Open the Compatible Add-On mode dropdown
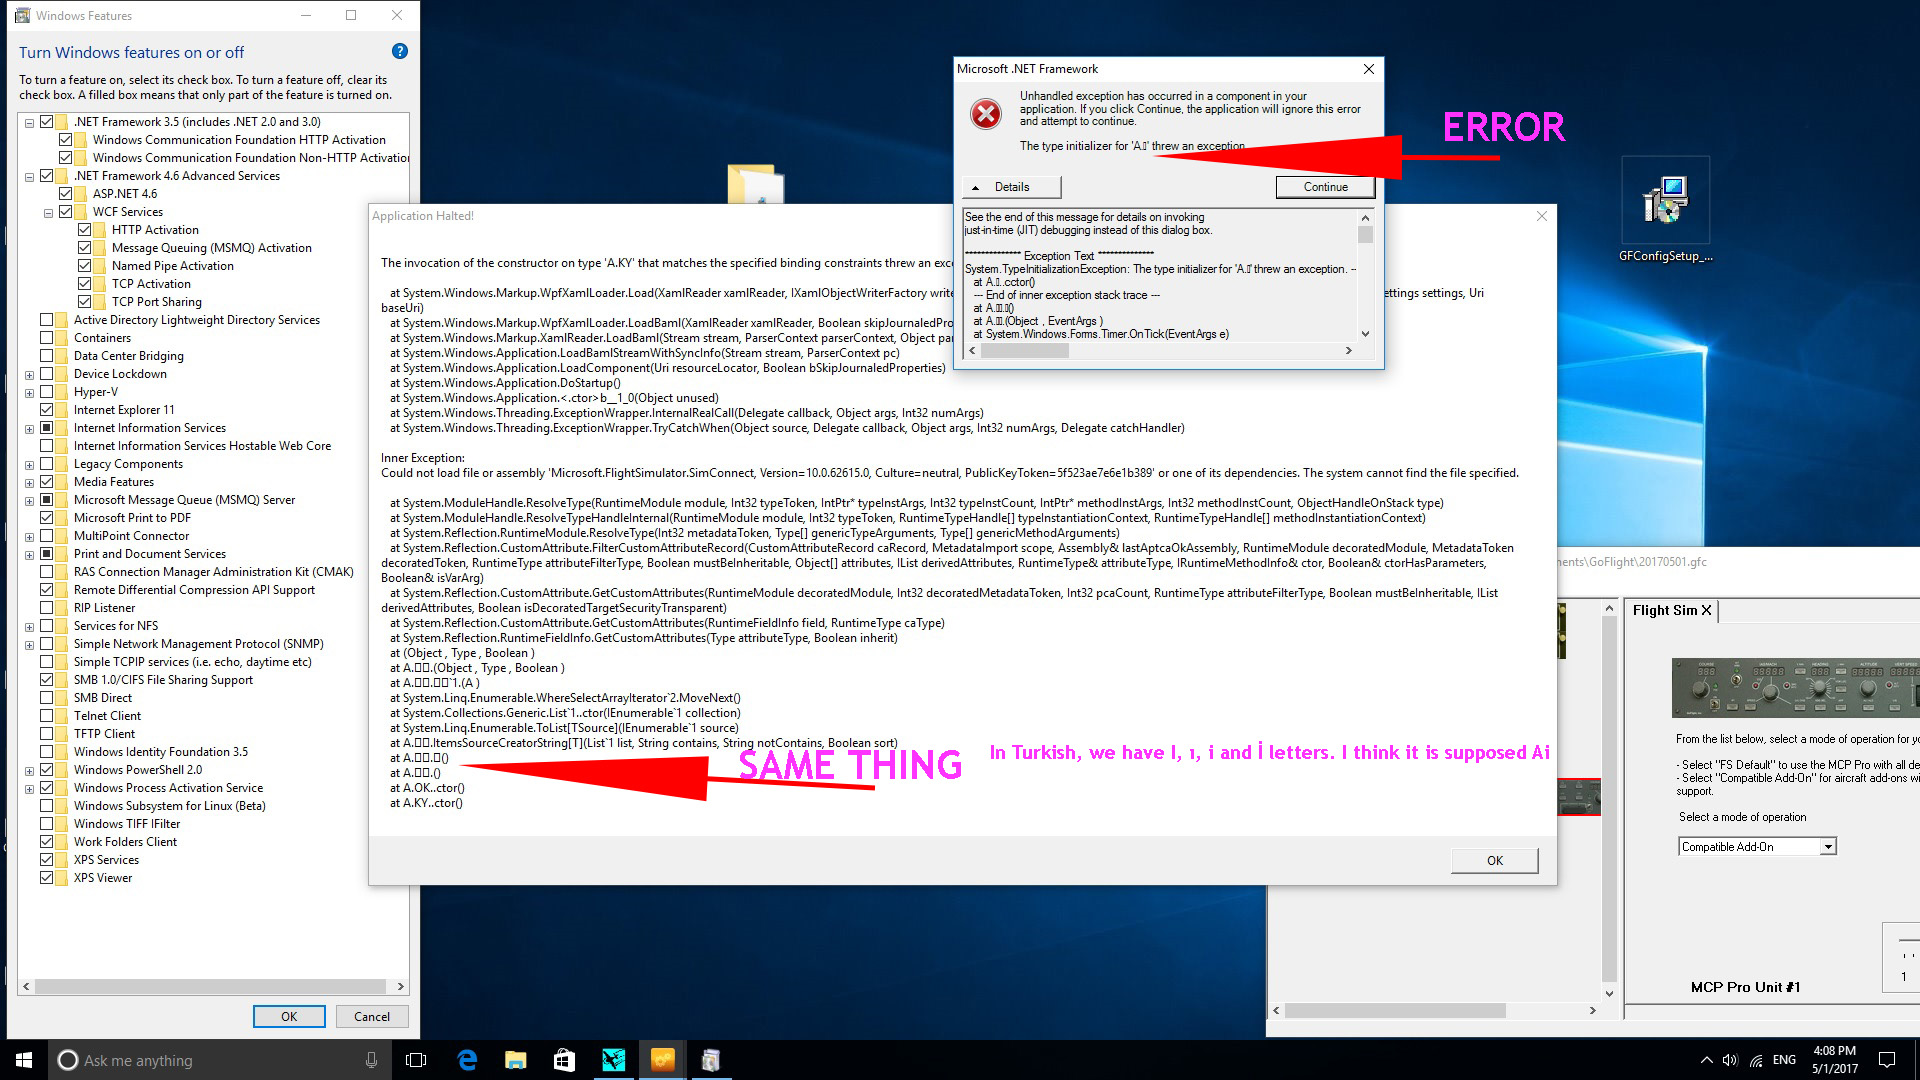This screenshot has height=1080, width=1920. tap(1827, 847)
